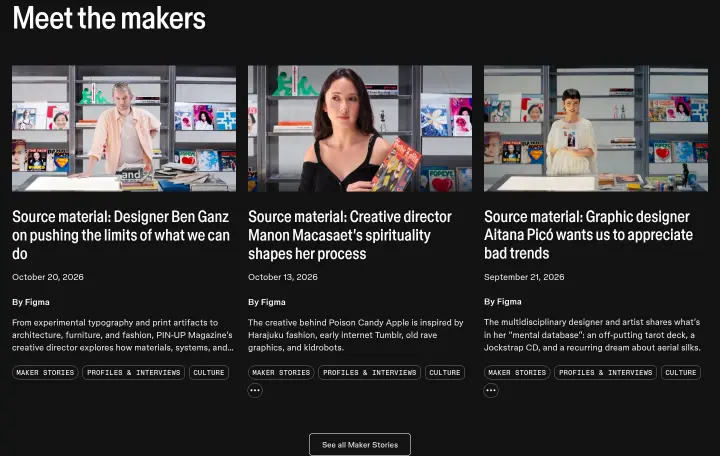Click the date September 21, 2026

pos(524,277)
